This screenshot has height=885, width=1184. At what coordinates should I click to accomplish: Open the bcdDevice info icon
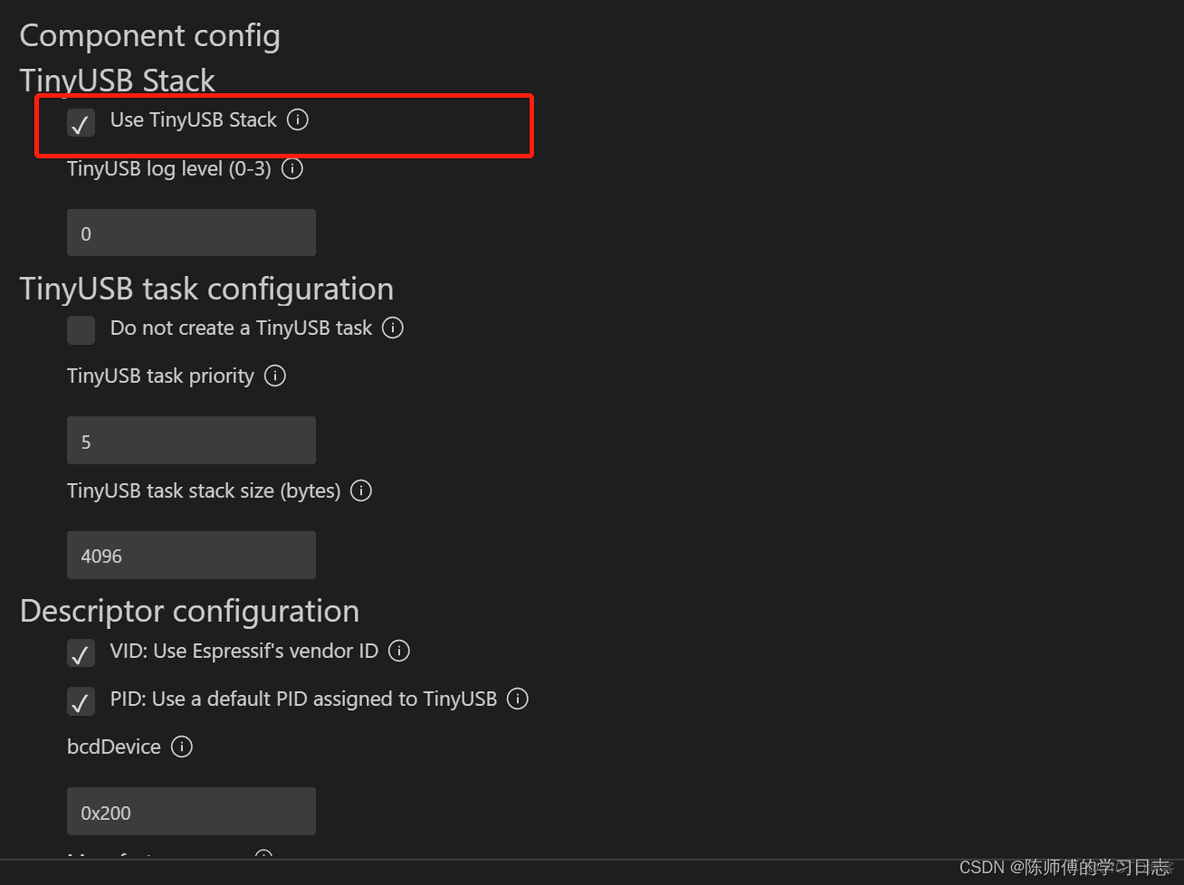(181, 747)
